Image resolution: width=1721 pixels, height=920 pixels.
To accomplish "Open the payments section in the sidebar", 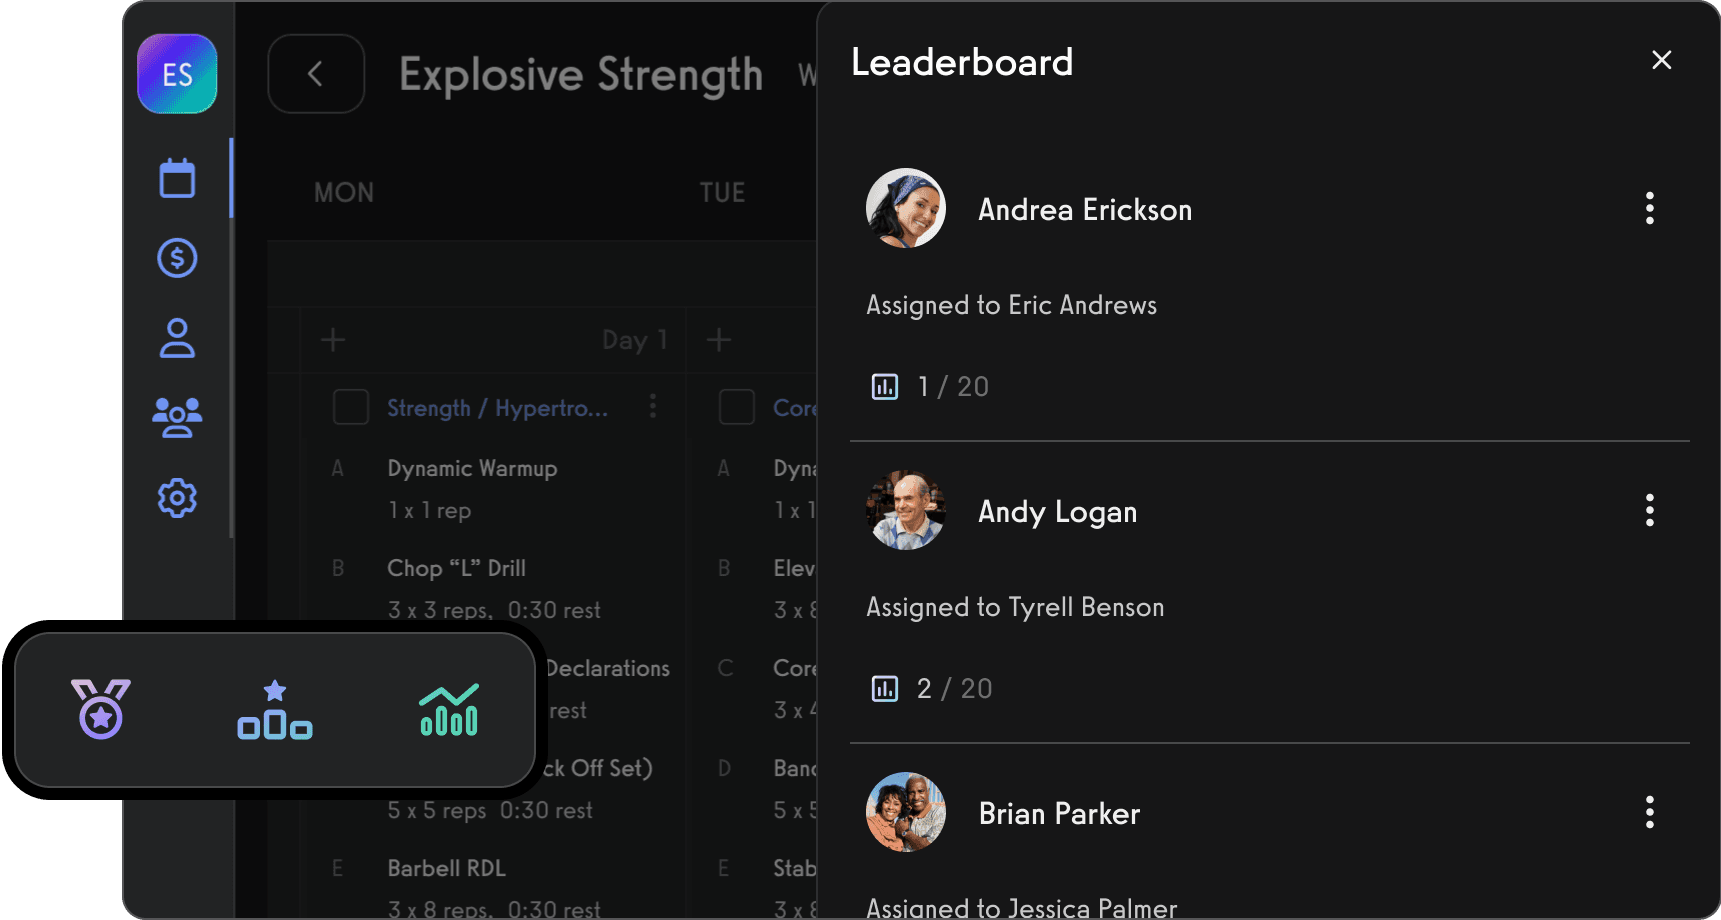I will point(176,257).
